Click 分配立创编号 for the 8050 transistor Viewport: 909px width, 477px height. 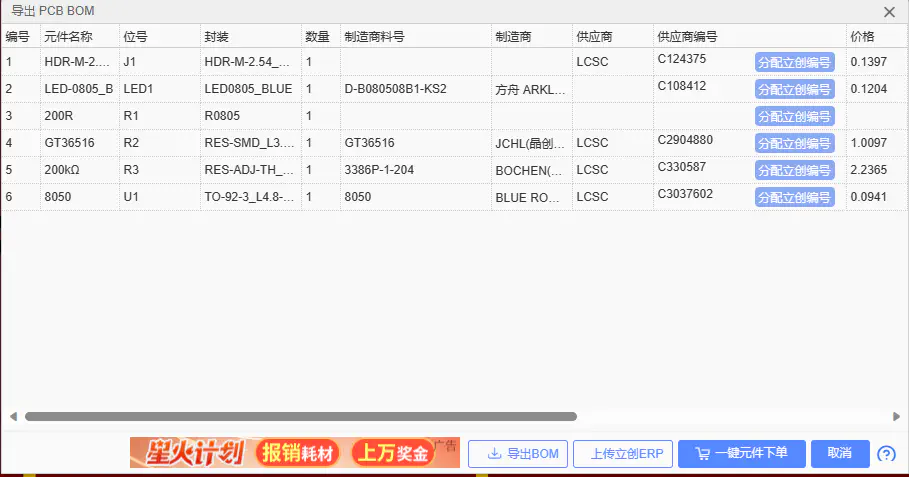pos(794,198)
